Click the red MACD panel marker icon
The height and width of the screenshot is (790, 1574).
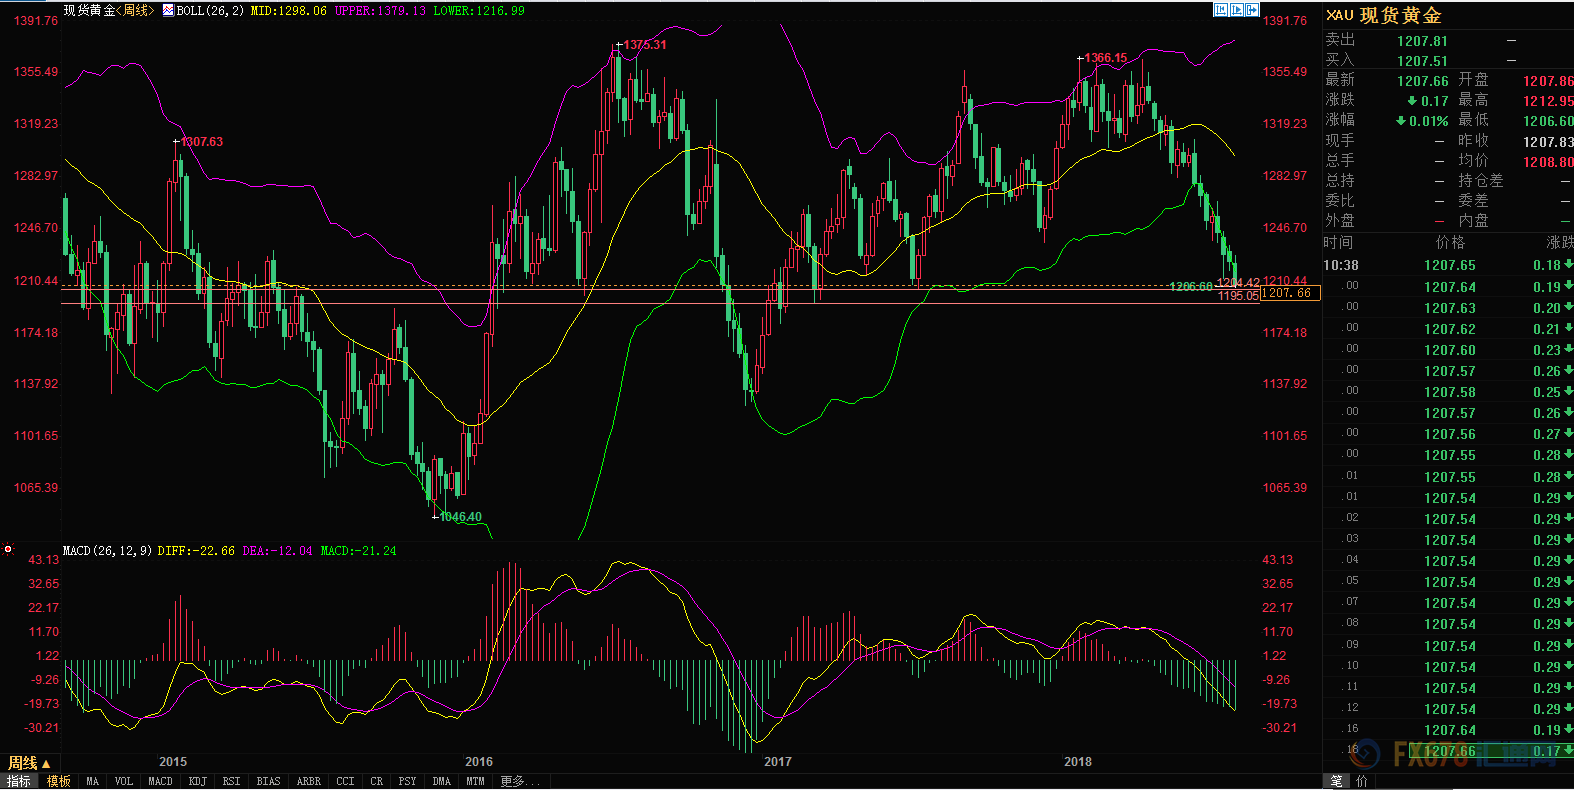tap(8, 549)
